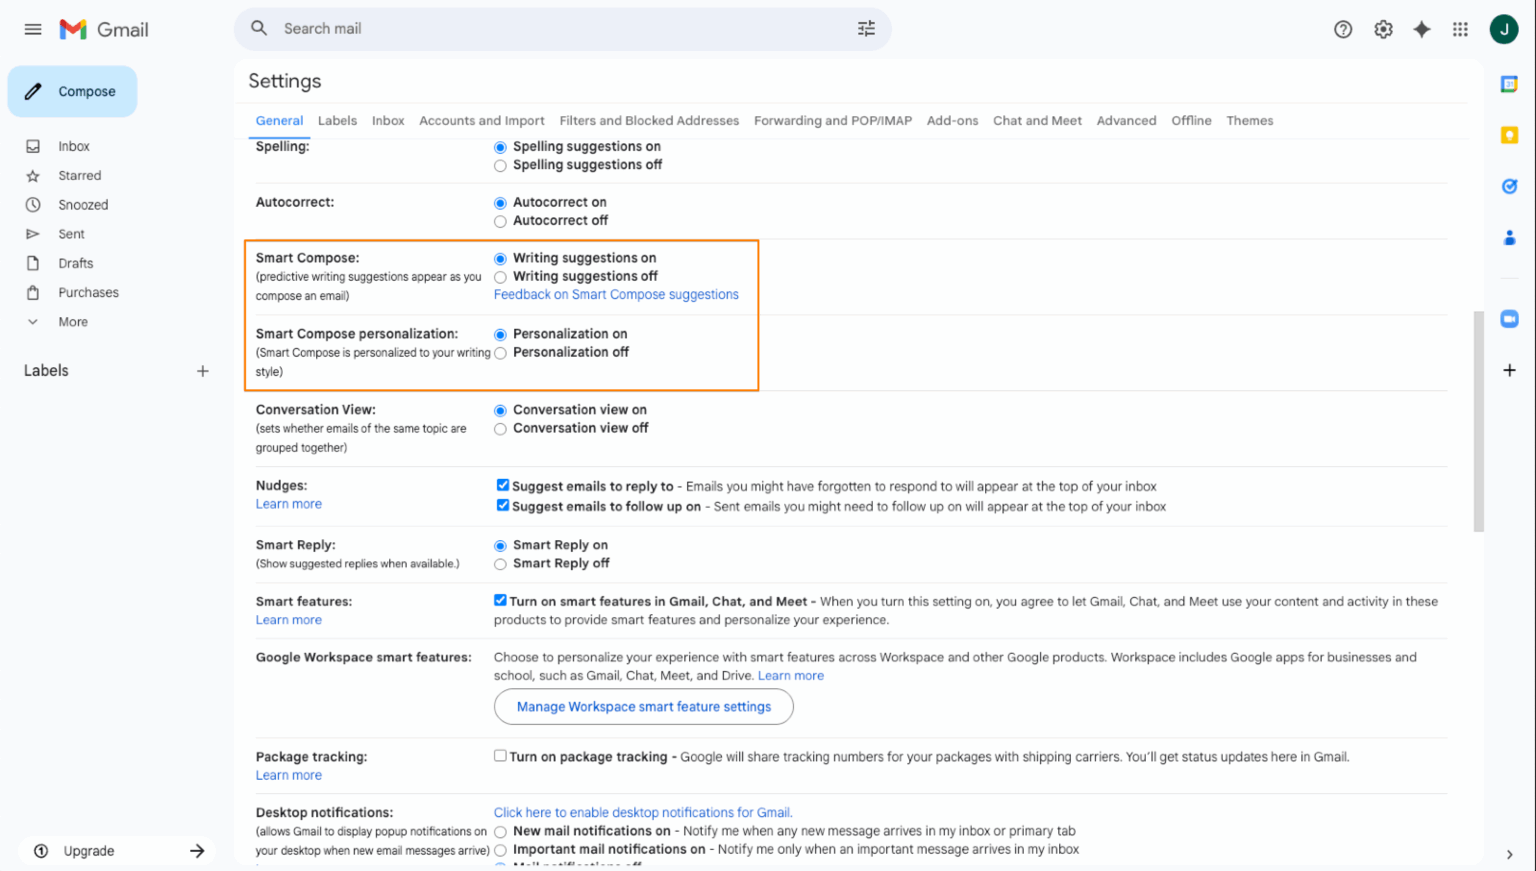The image size is (1536, 871).
Task: Open the Gemini sparkle icon
Action: (1422, 29)
